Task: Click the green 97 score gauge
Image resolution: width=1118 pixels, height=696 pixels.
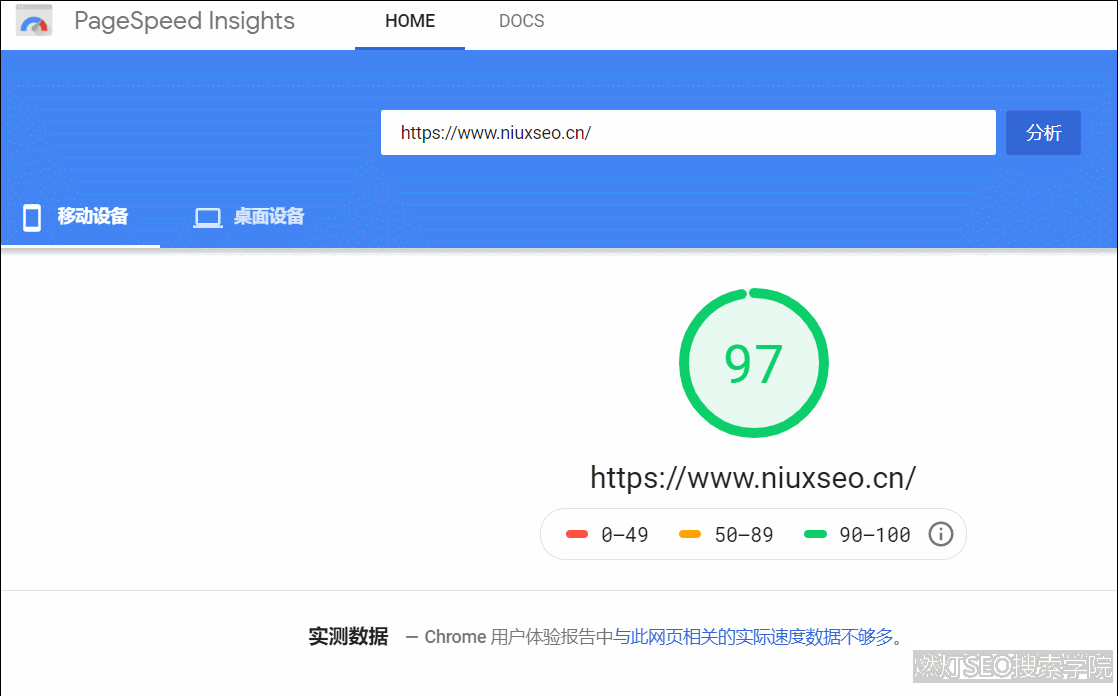Action: (754, 363)
